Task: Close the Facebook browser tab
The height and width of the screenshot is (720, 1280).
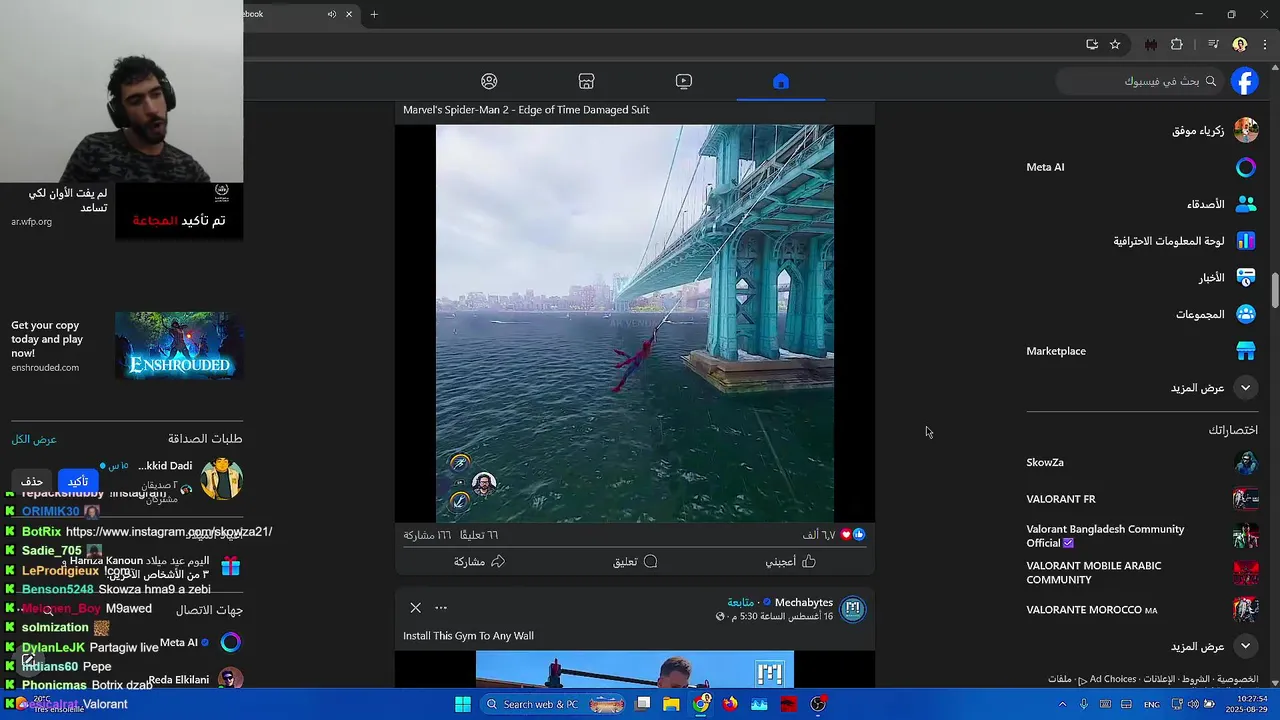Action: (349, 14)
